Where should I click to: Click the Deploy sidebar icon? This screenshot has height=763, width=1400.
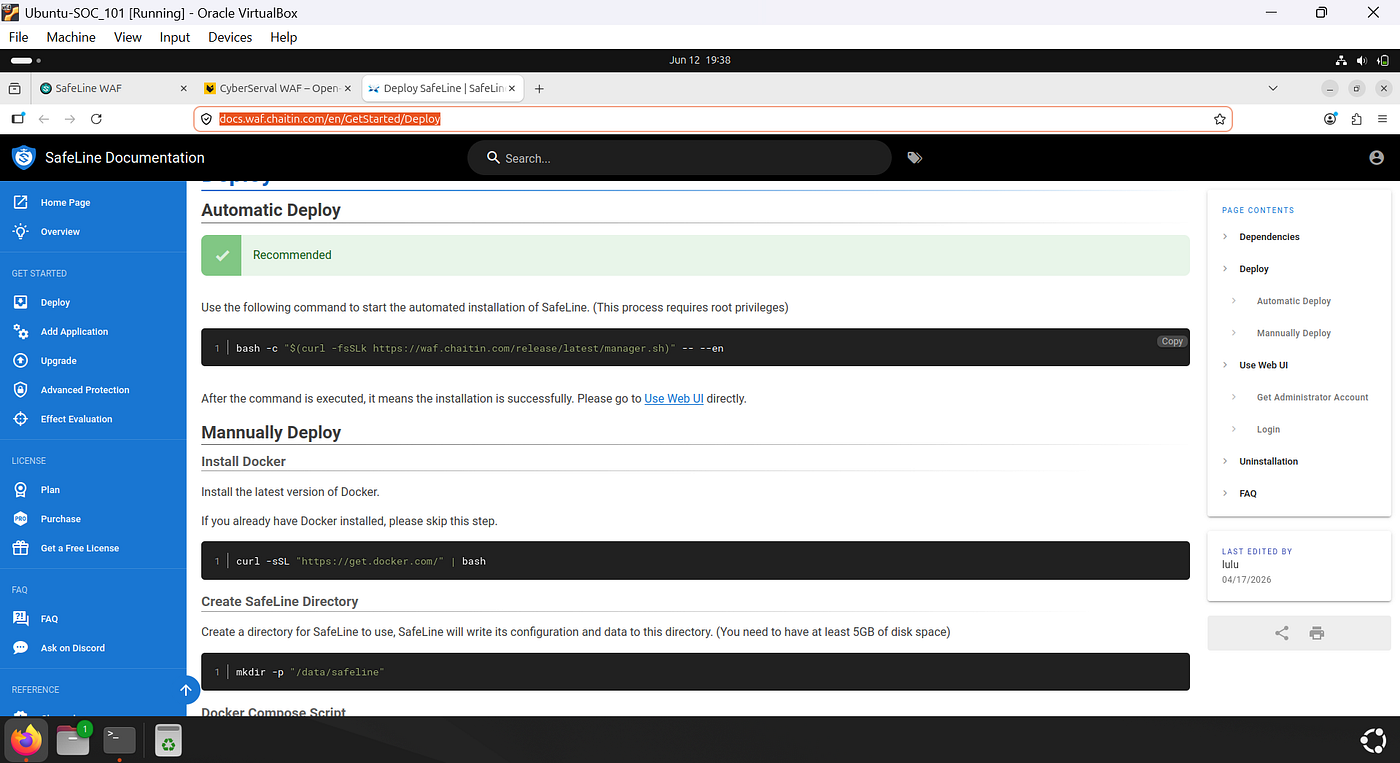click(20, 302)
